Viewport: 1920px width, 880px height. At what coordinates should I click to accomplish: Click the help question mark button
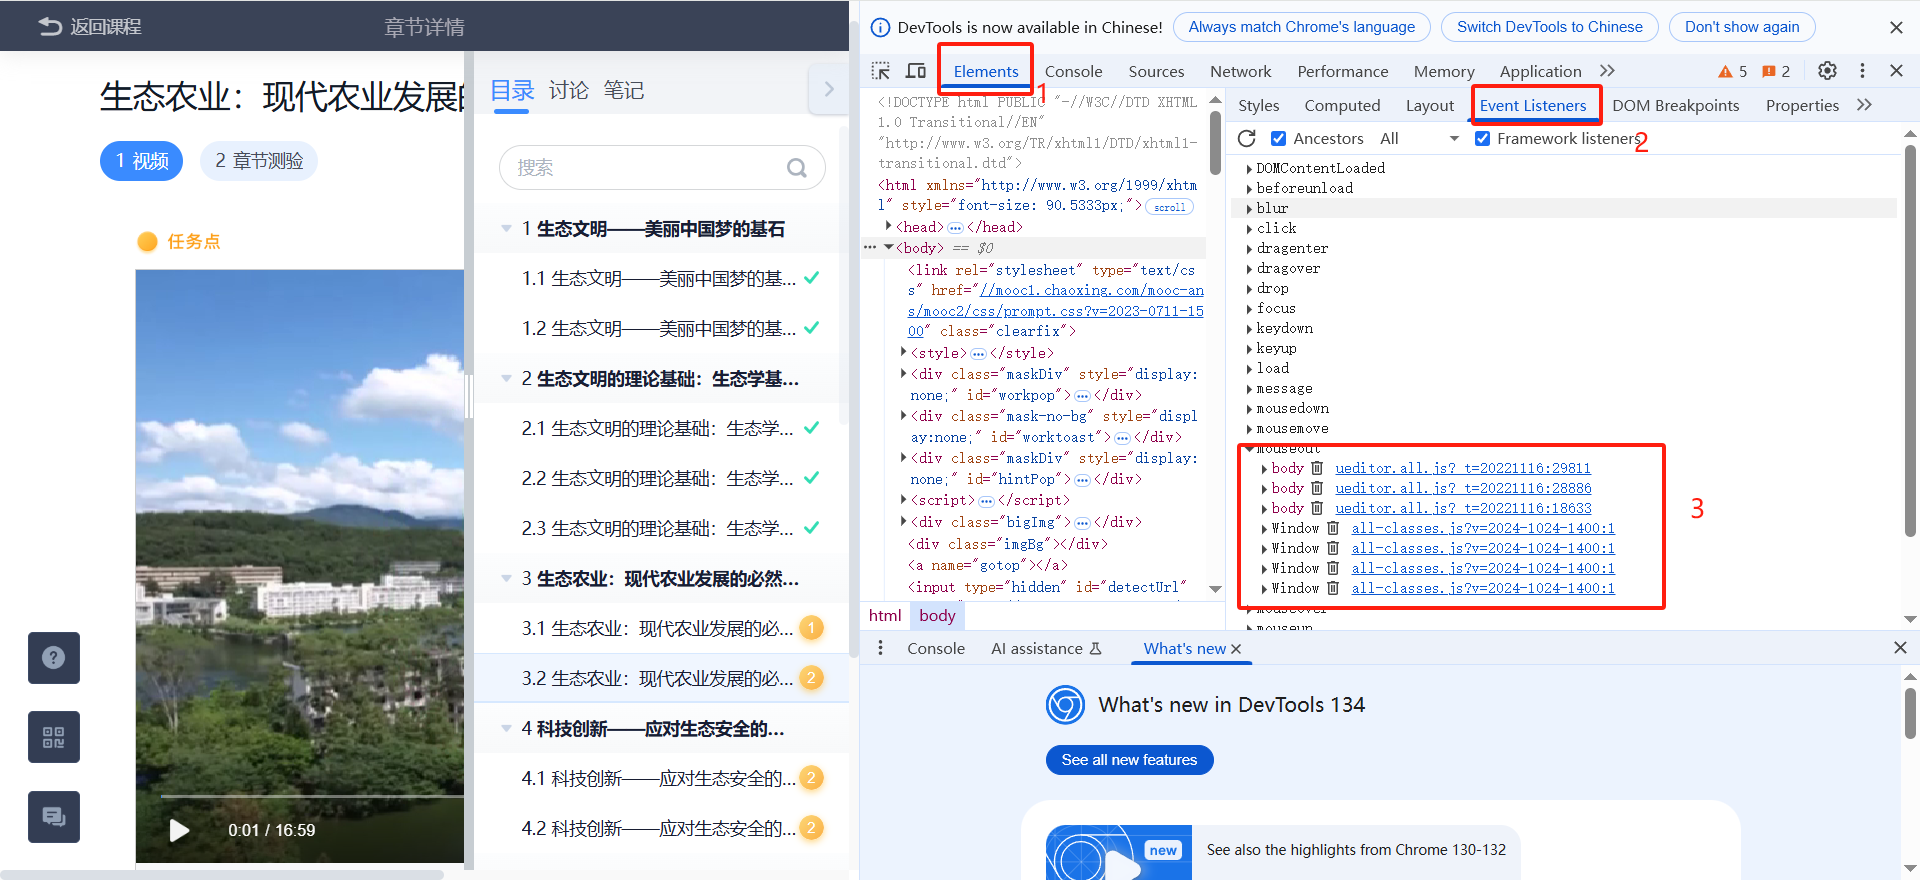[54, 658]
